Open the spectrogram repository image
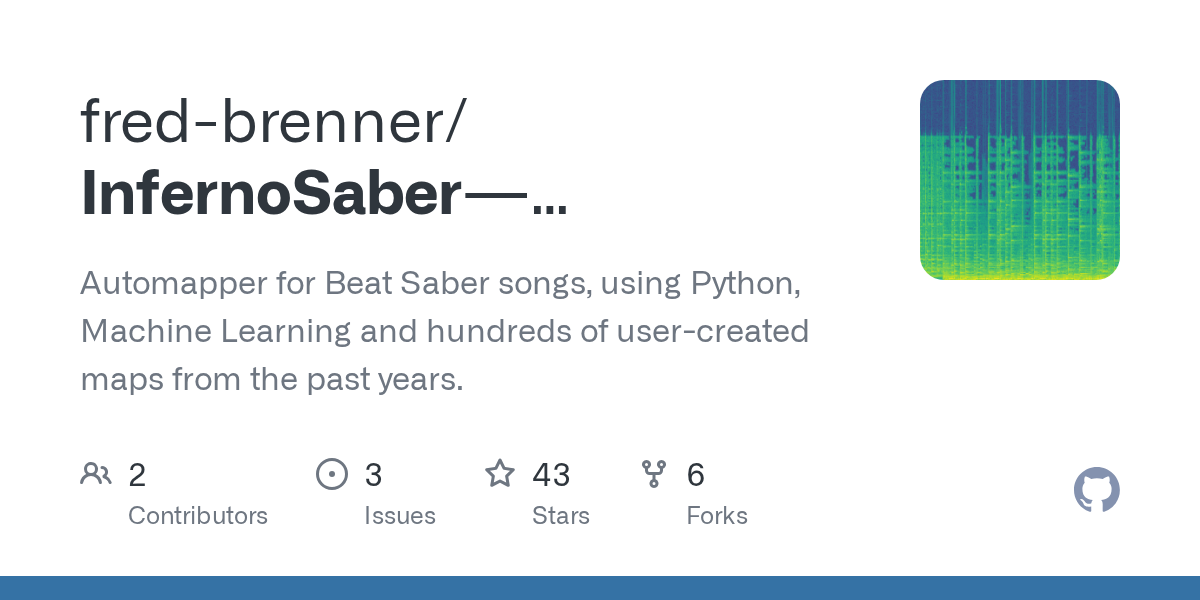The width and height of the screenshot is (1200, 600). [1019, 180]
